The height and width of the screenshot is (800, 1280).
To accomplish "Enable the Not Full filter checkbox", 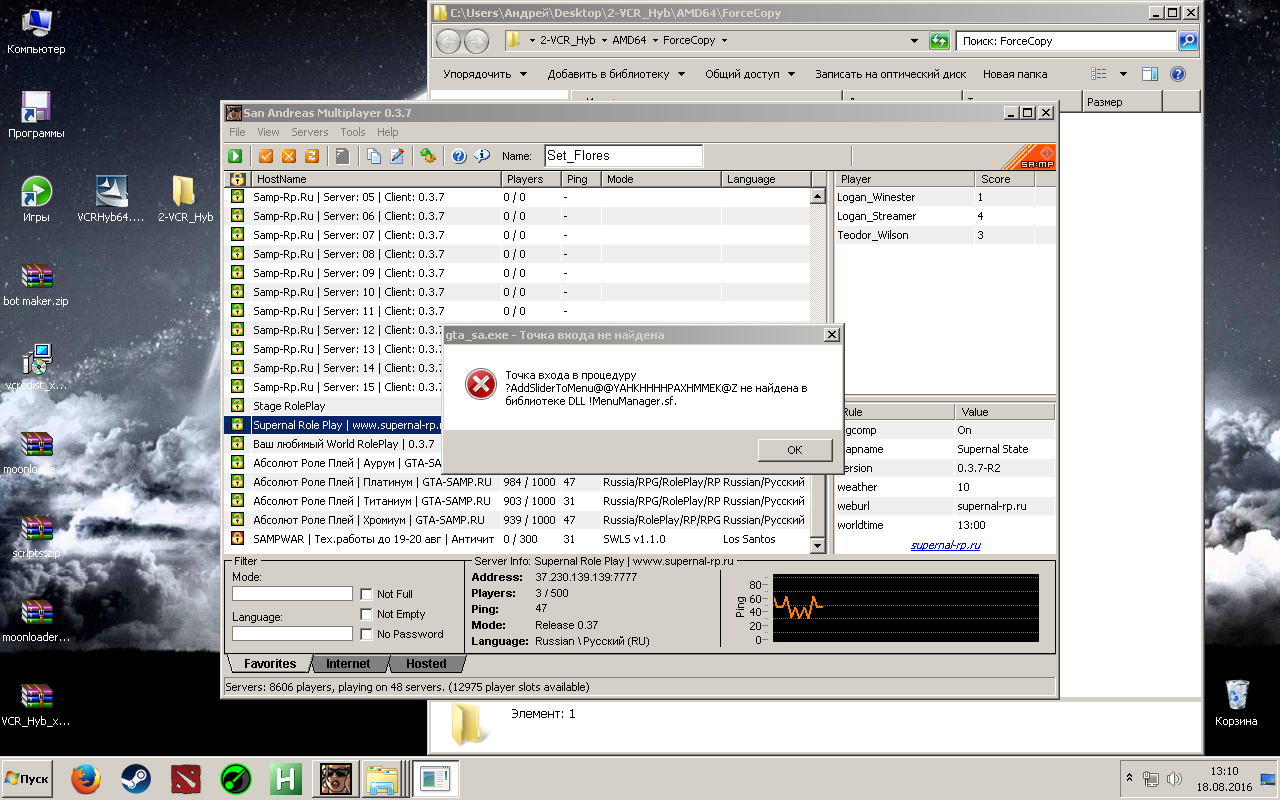I will (x=367, y=594).
